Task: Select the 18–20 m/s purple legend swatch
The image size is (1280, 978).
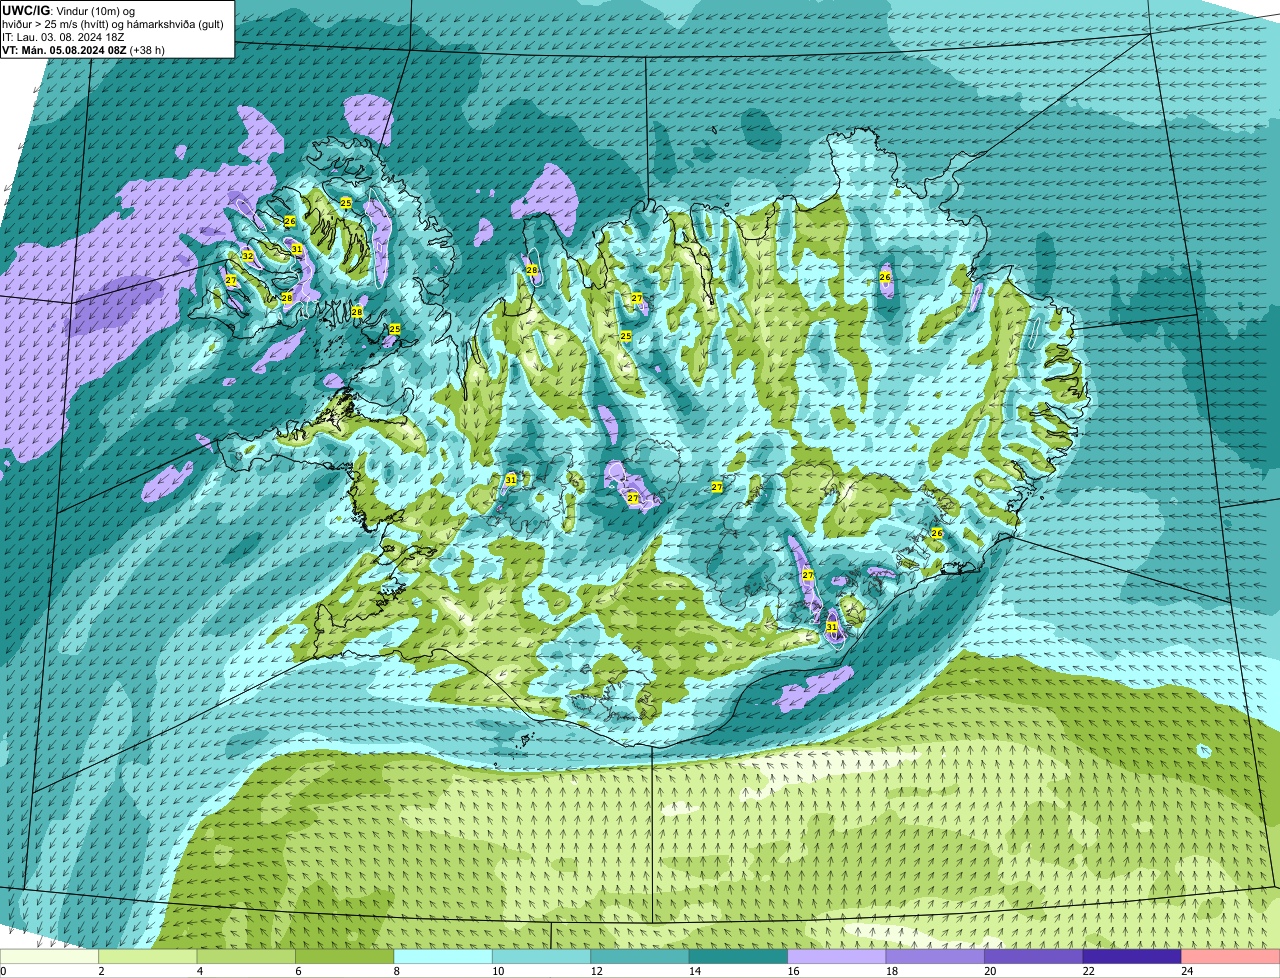Action: tap(936, 957)
